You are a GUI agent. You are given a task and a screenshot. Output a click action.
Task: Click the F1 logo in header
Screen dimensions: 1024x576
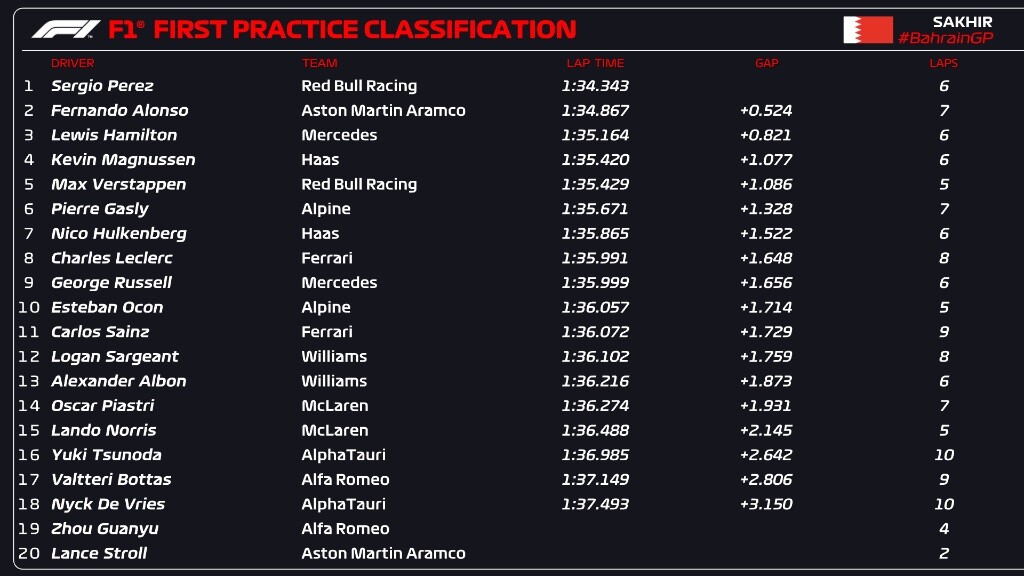[66, 29]
